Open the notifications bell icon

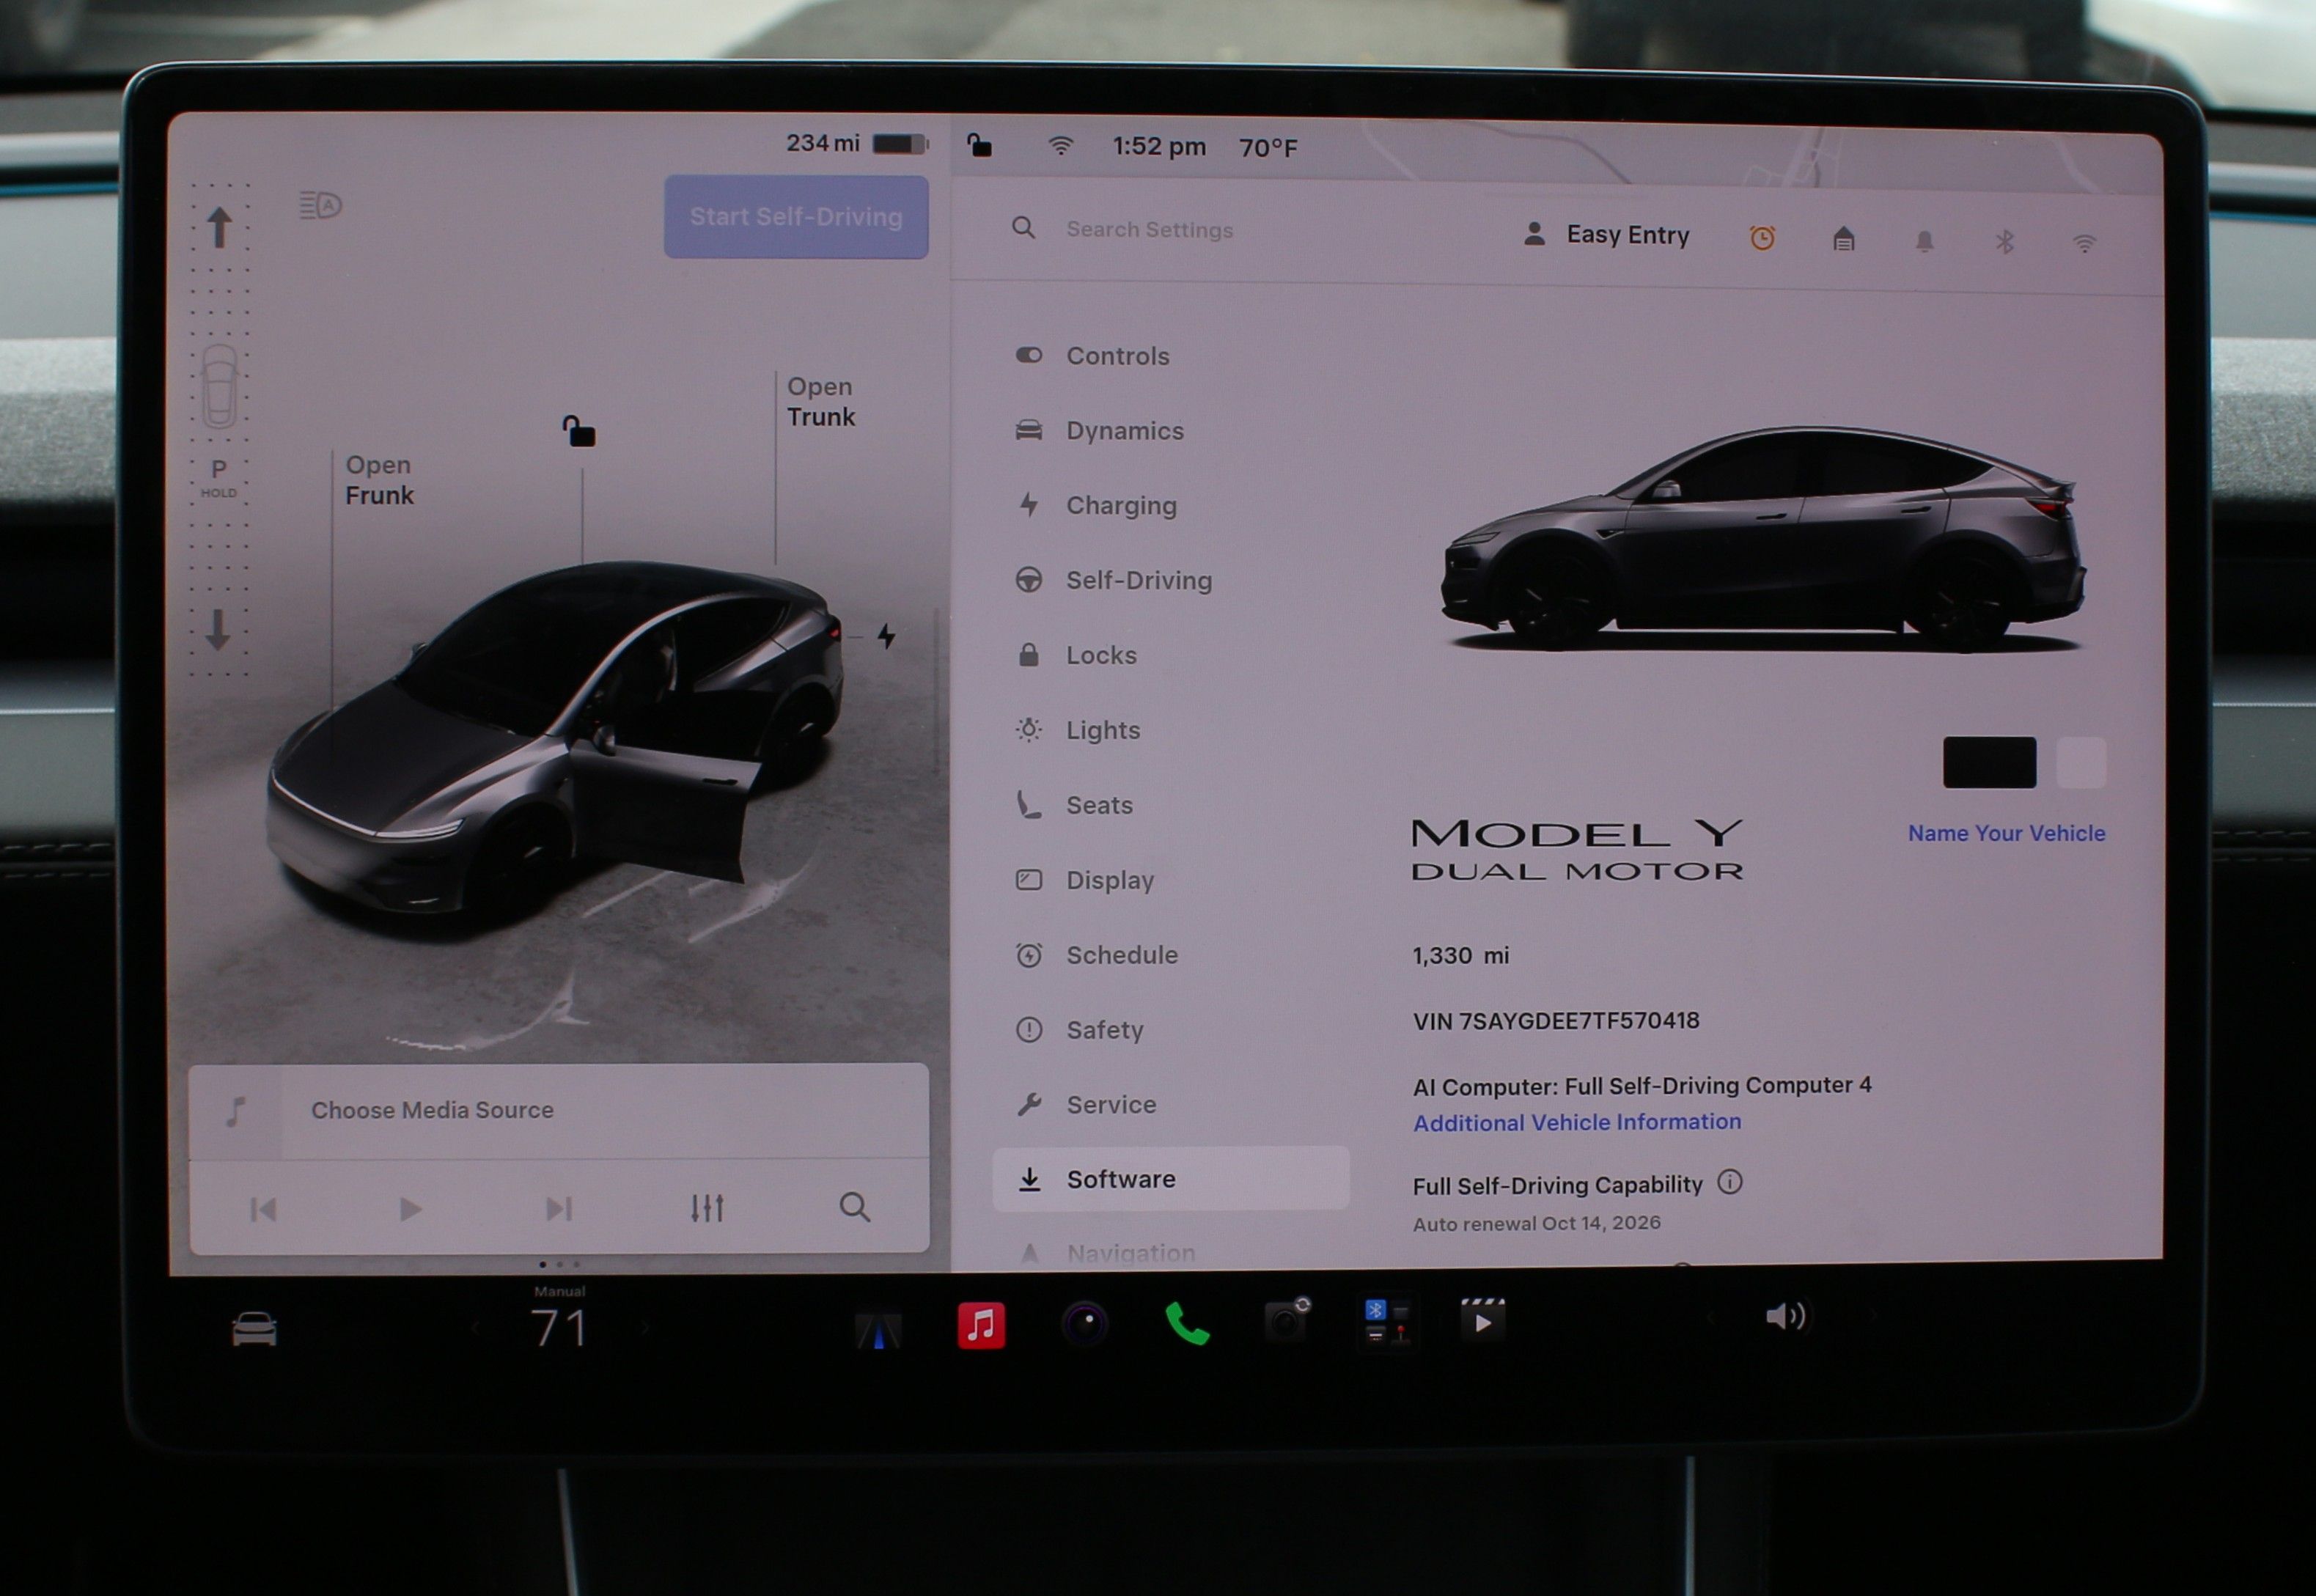[1925, 241]
